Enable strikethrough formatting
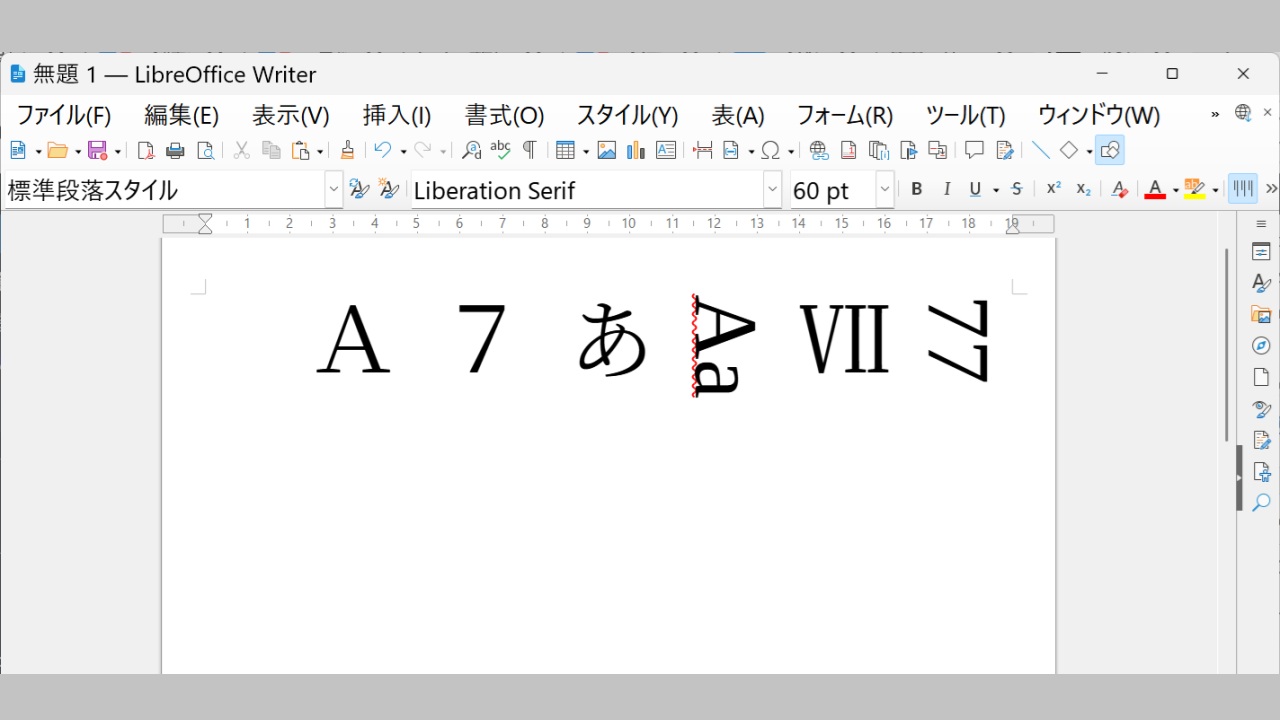The height and width of the screenshot is (720, 1280). point(1016,189)
